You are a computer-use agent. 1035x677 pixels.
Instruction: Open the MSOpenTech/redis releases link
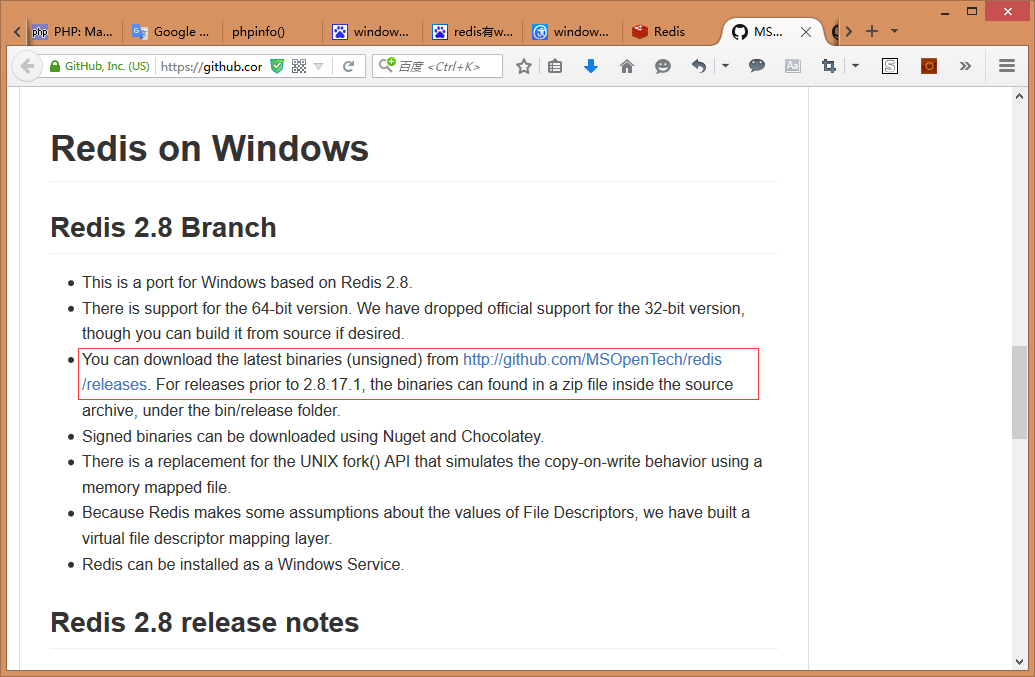[x=592, y=360]
